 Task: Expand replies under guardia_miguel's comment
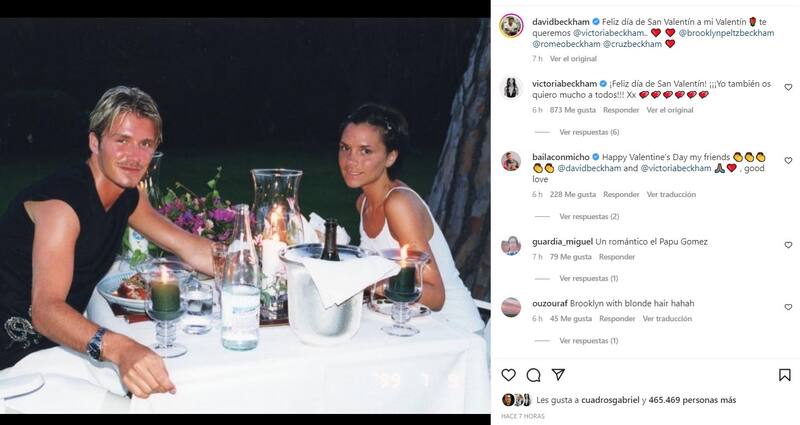click(x=590, y=279)
